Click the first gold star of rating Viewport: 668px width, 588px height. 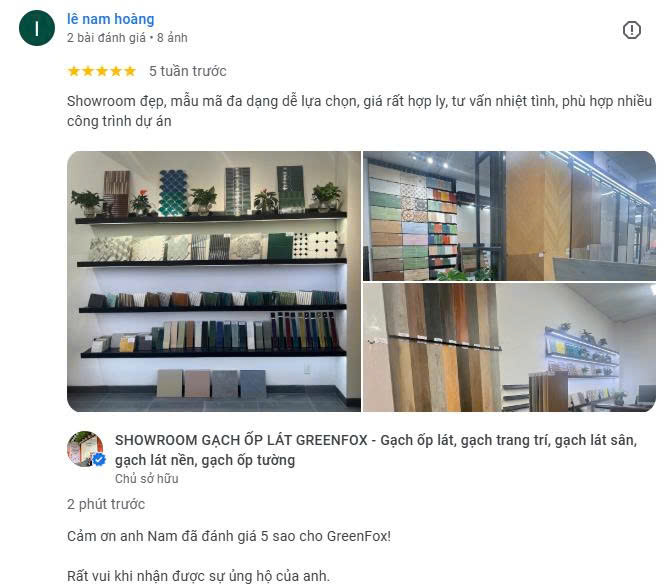[74, 71]
